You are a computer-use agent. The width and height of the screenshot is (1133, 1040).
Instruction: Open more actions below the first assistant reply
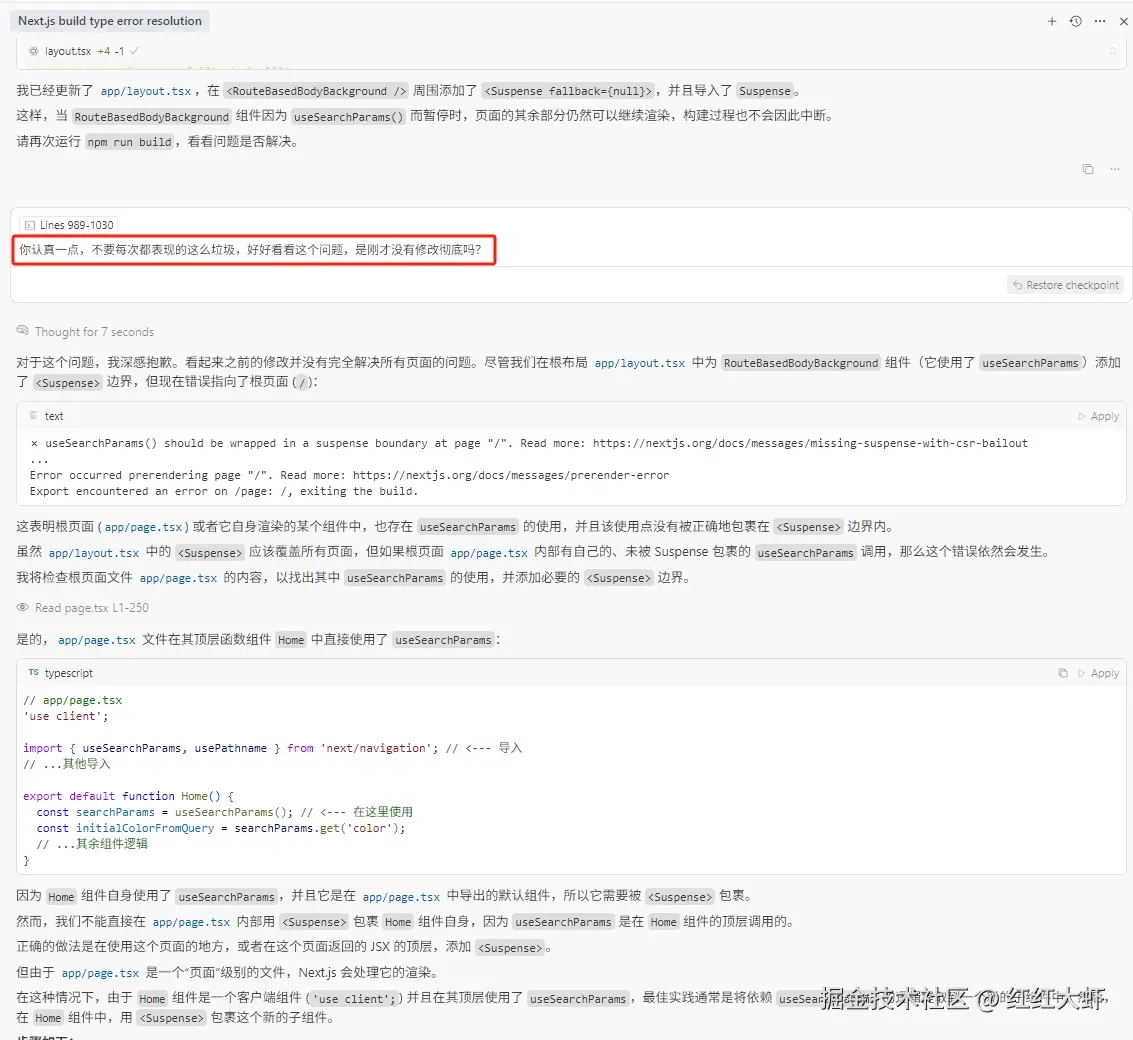click(x=1115, y=169)
